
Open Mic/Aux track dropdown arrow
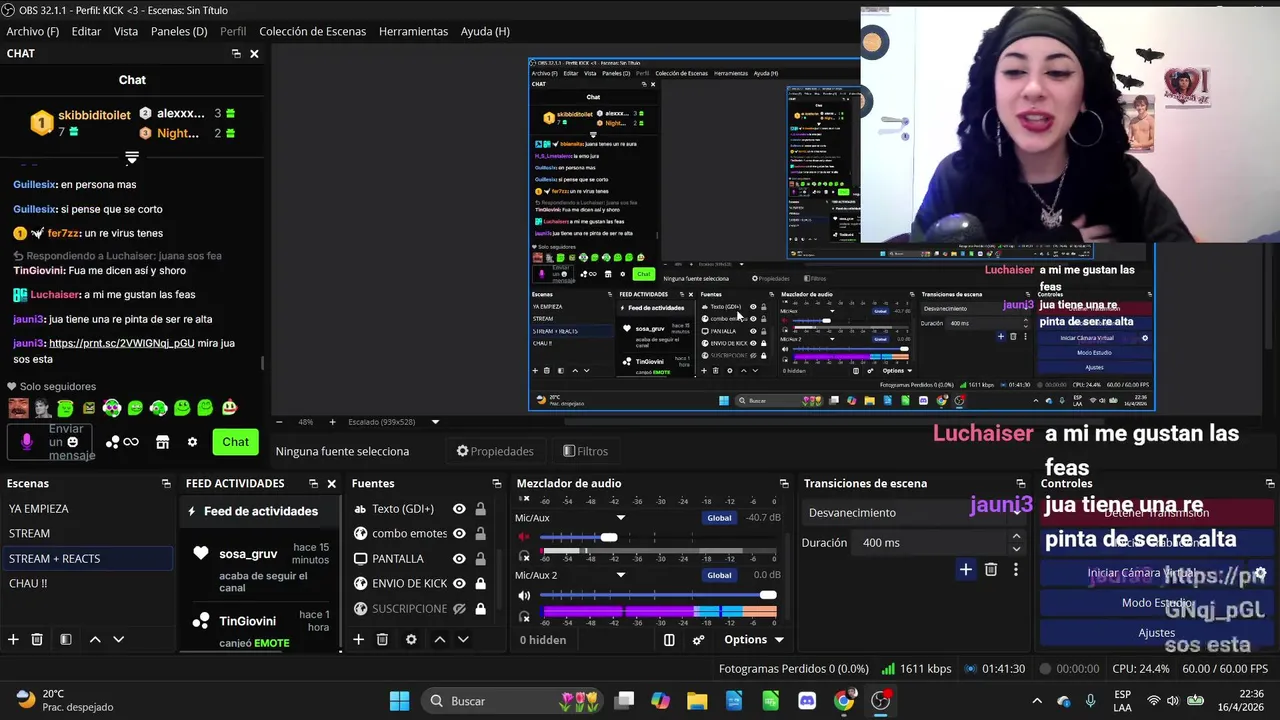(x=621, y=518)
